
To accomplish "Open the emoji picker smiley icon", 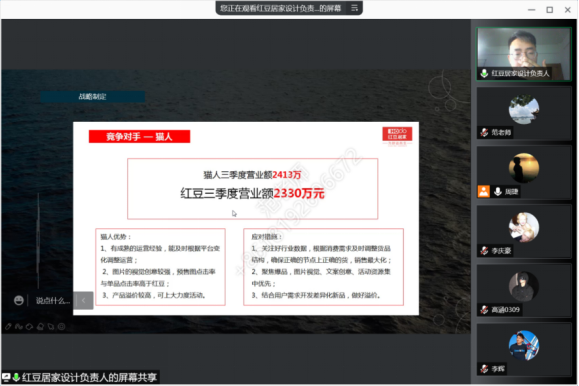I will click(x=18, y=300).
